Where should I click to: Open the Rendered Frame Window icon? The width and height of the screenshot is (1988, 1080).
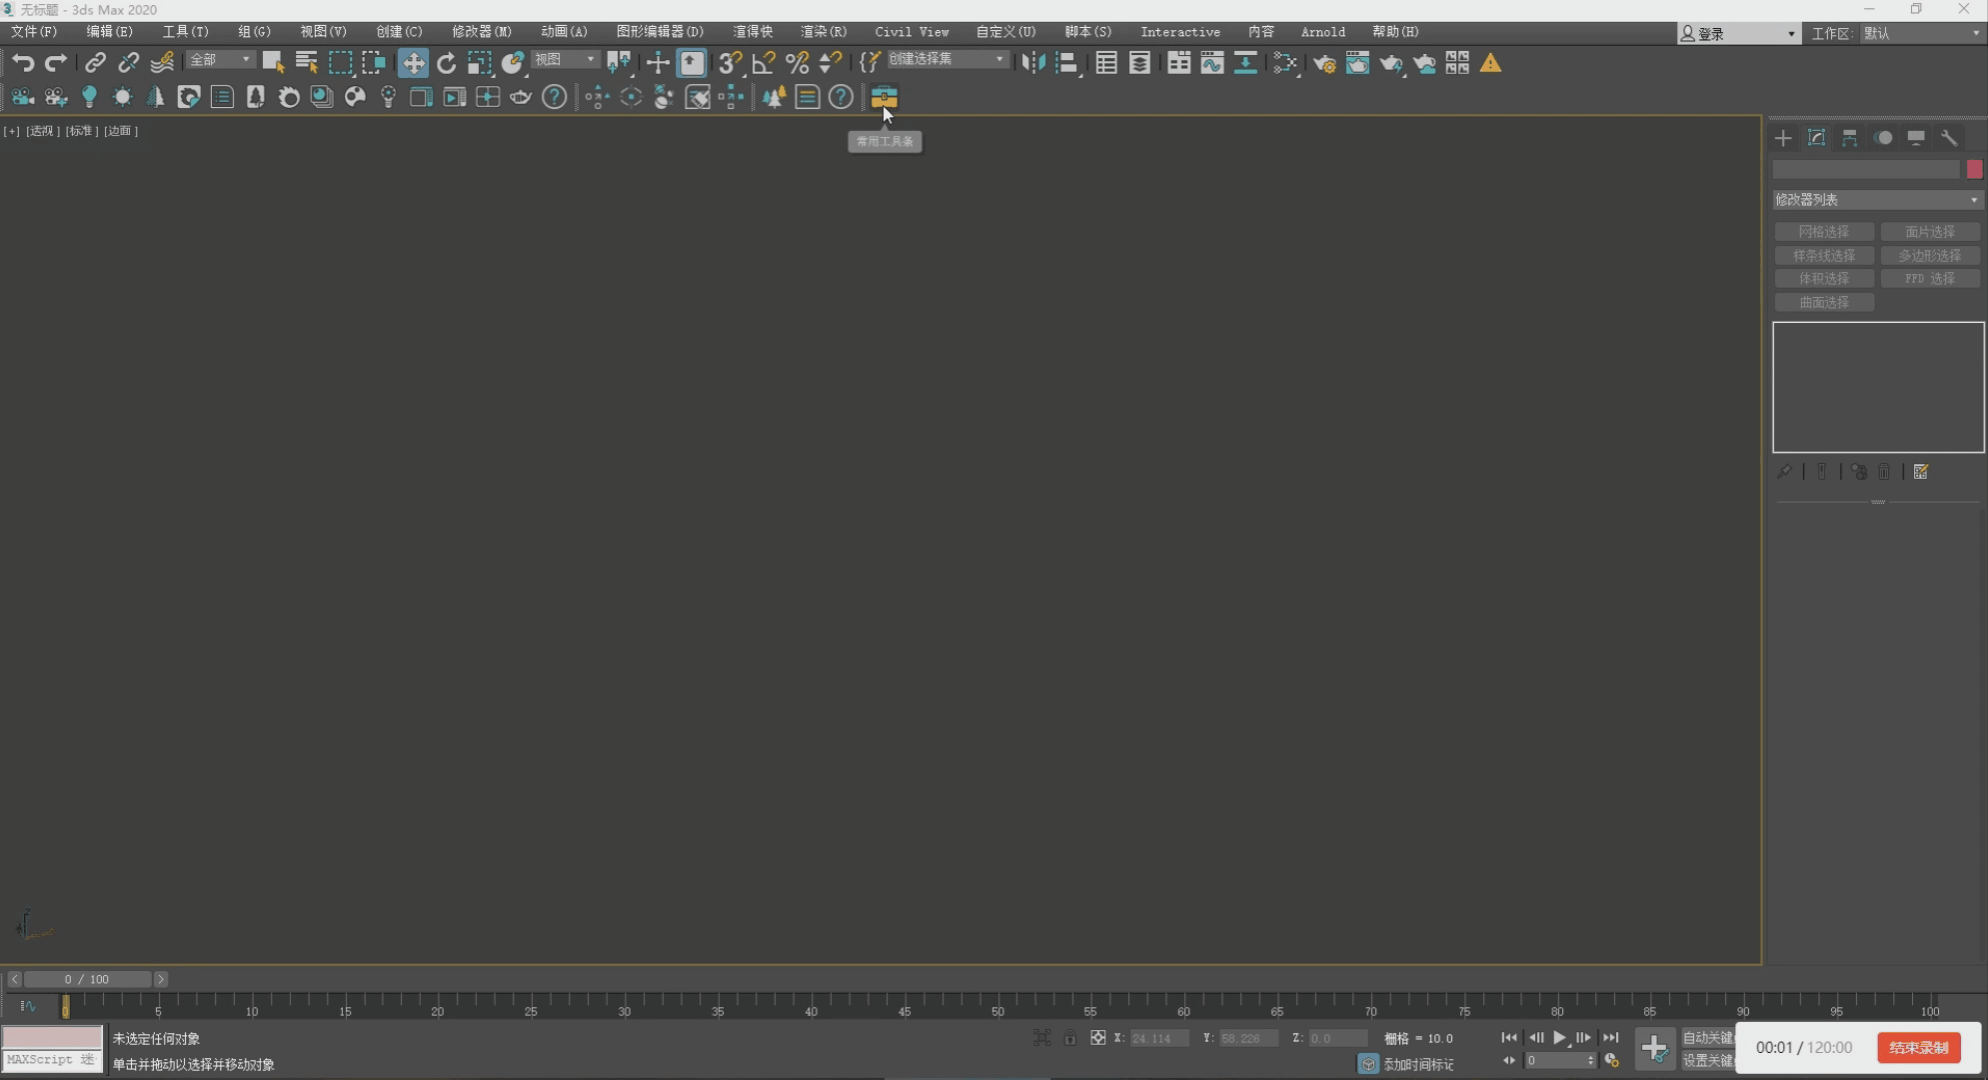point(1357,63)
